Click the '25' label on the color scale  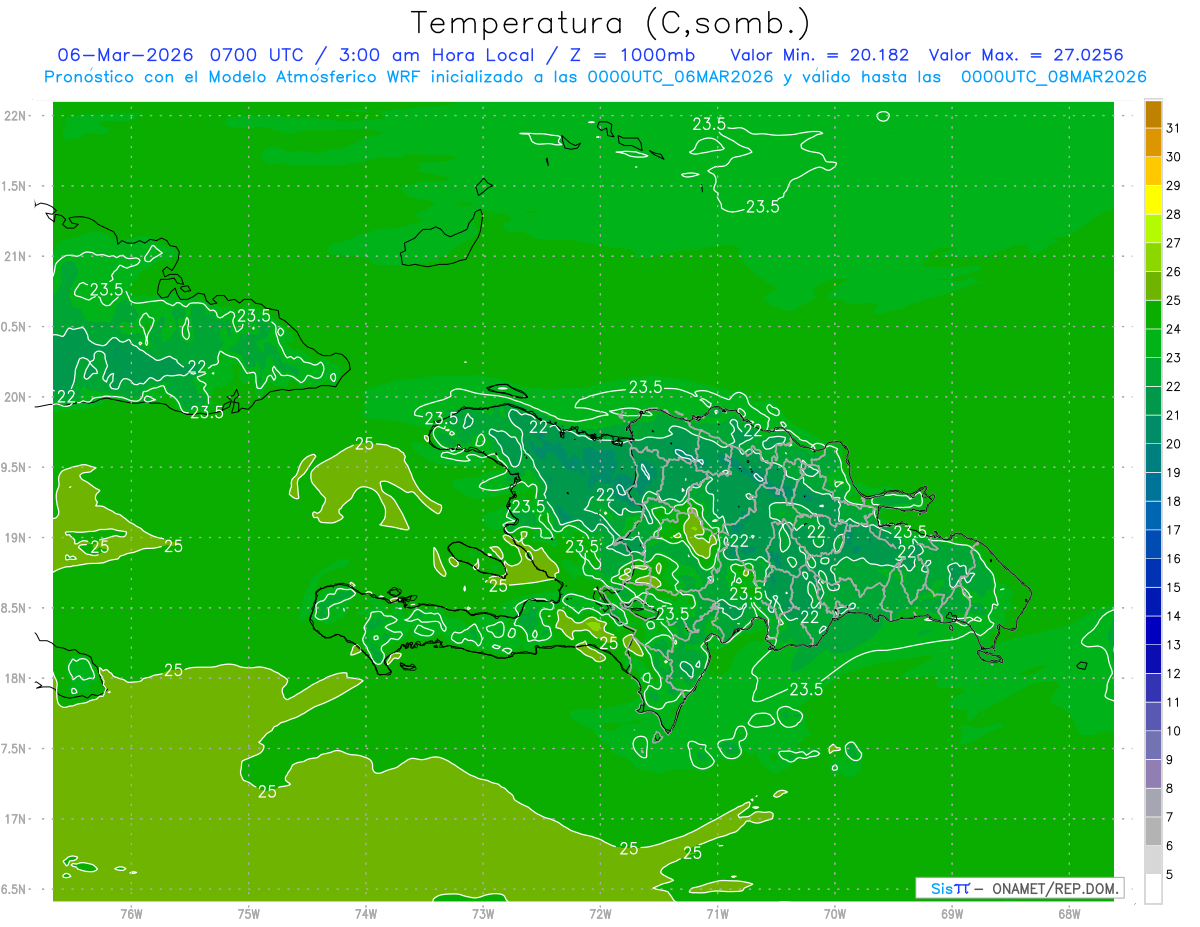(1173, 300)
